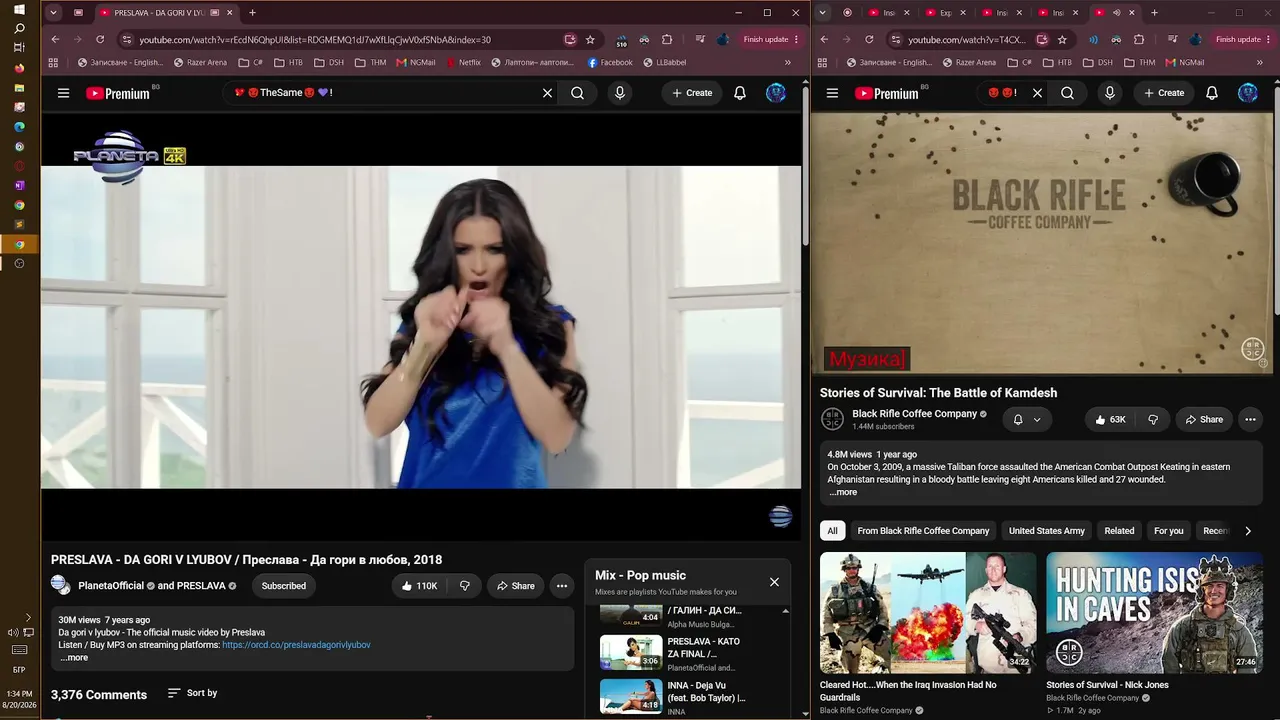
Task: Open YouTube guide menu in right window
Action: (x=832, y=93)
